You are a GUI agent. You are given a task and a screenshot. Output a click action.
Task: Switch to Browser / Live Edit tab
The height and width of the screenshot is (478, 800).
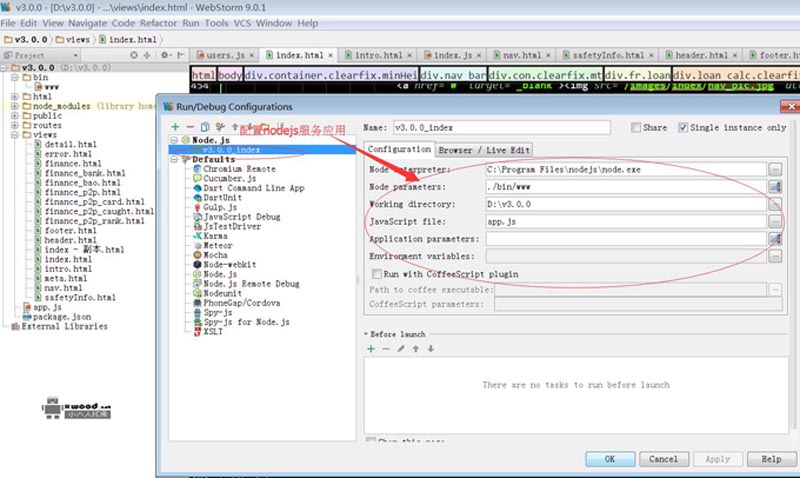pos(484,150)
